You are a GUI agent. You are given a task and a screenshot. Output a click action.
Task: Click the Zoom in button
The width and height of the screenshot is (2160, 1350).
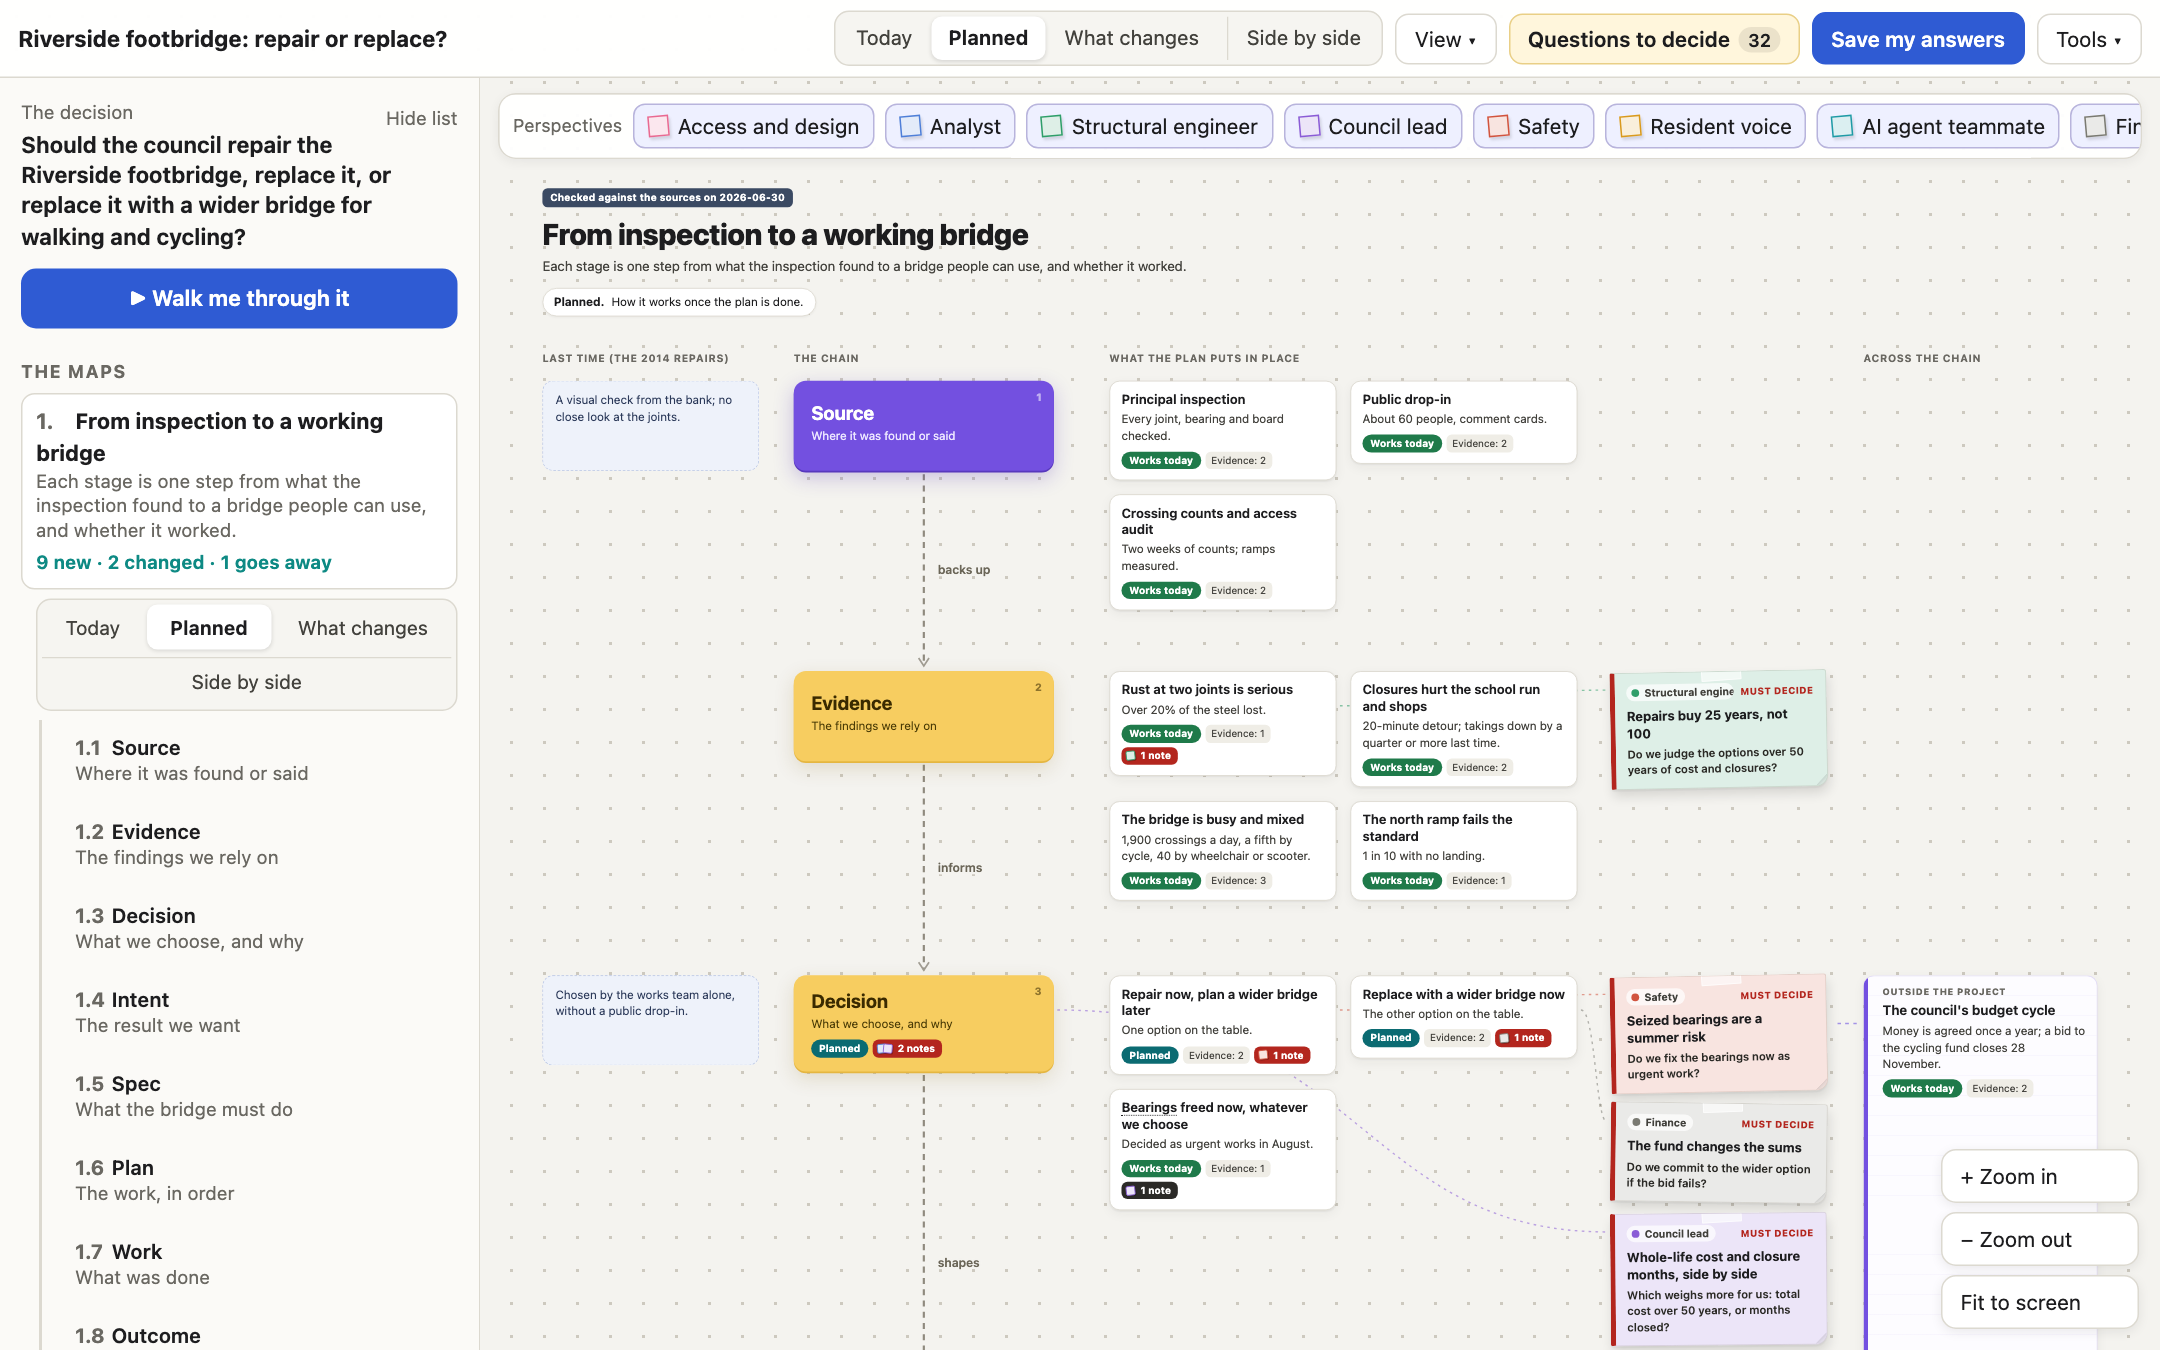click(x=2039, y=1177)
